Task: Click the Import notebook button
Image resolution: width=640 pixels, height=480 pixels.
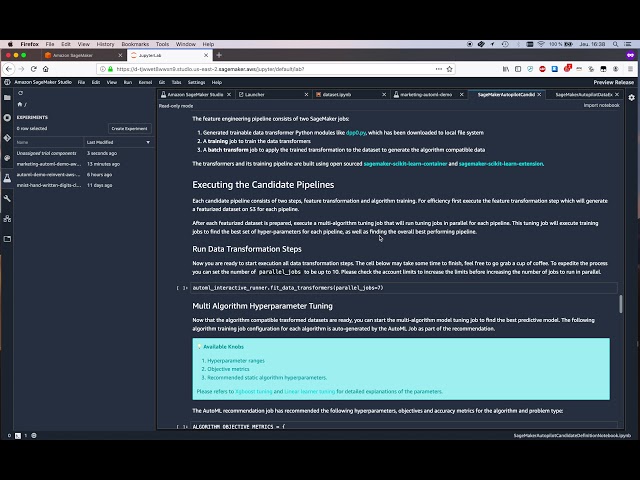Action: coord(601,105)
